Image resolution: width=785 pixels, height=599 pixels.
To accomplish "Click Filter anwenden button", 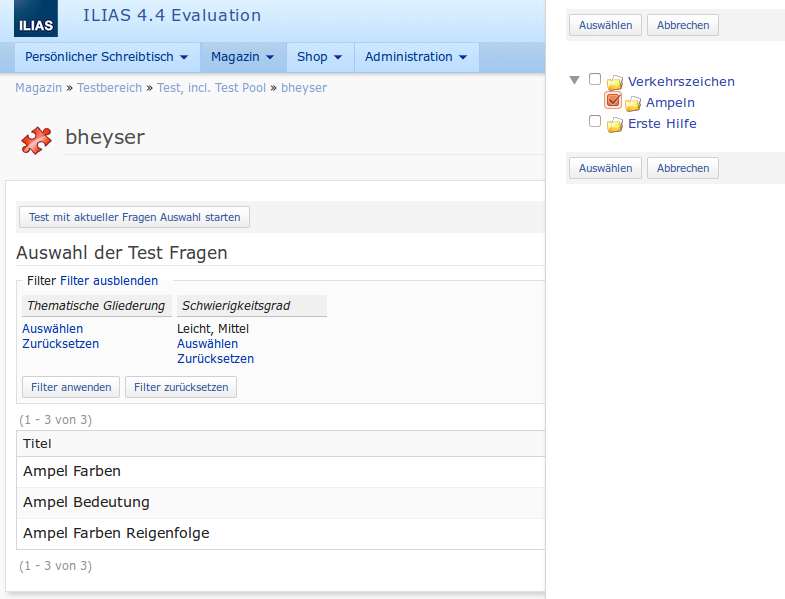I will (71, 387).
